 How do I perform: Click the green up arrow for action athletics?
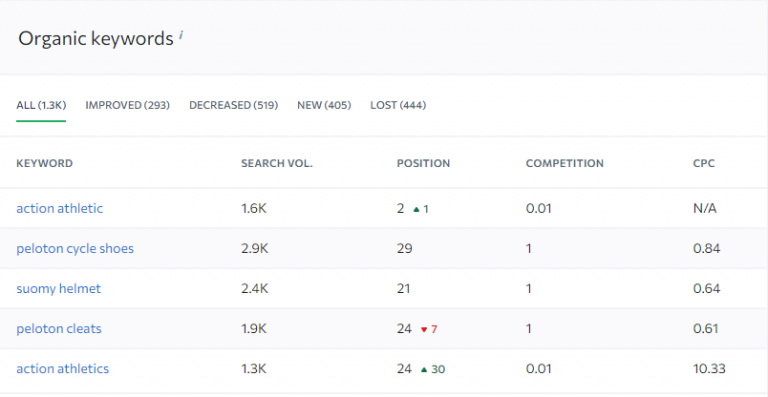424,370
